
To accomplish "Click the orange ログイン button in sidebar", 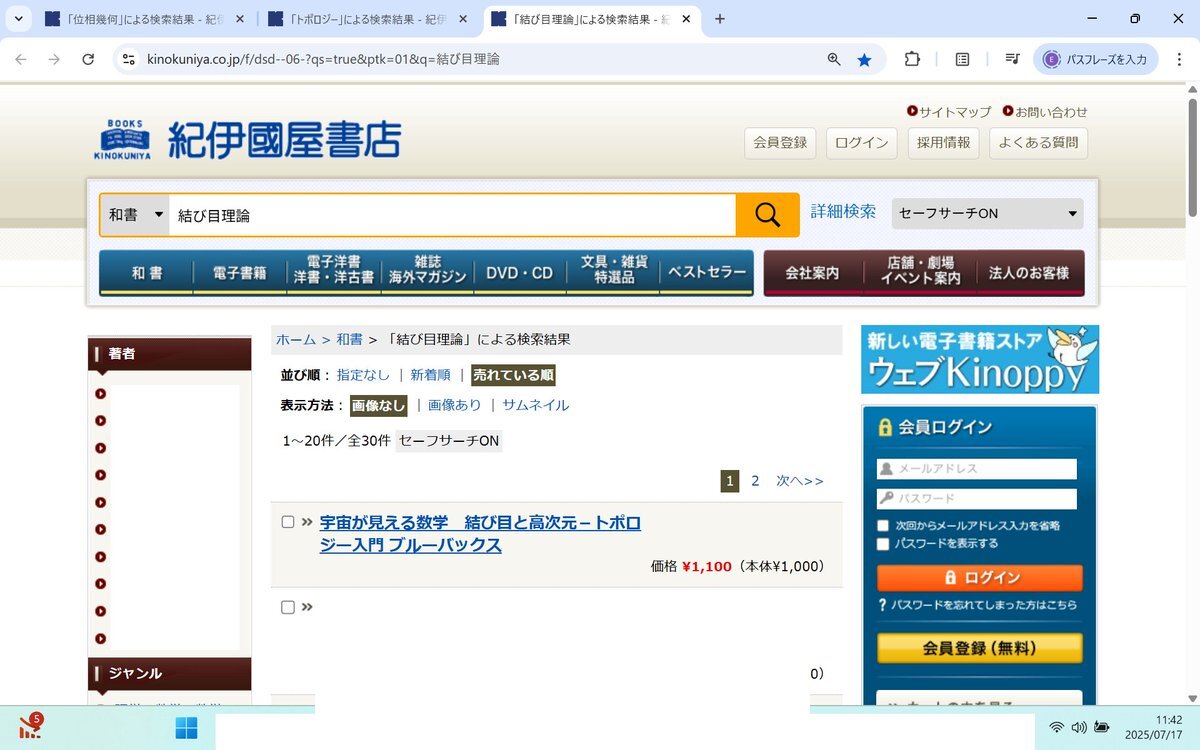I will tap(980, 578).
